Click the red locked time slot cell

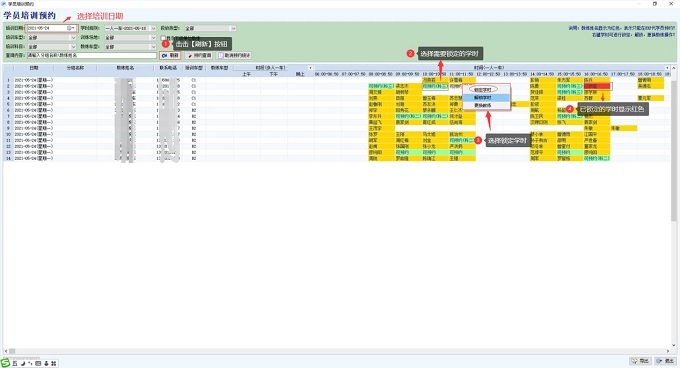(x=597, y=86)
